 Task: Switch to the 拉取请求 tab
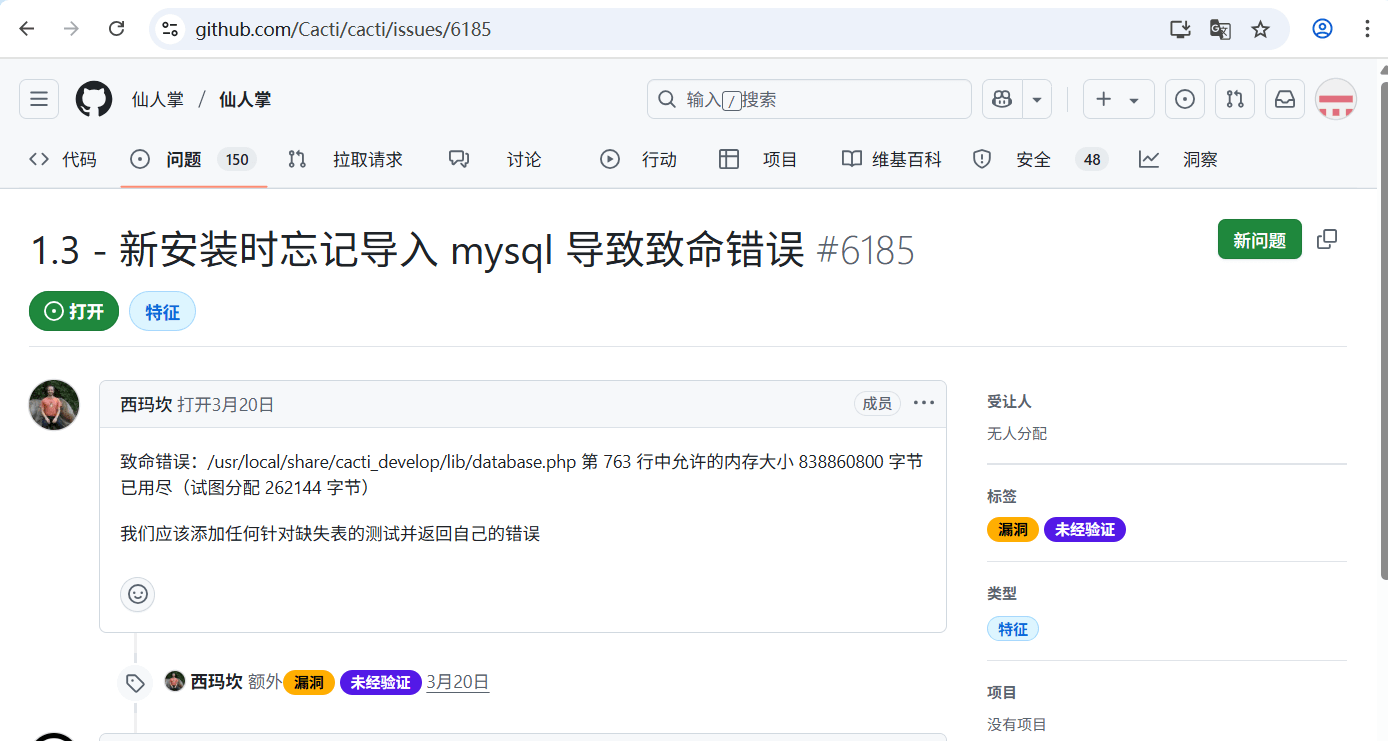click(x=345, y=159)
